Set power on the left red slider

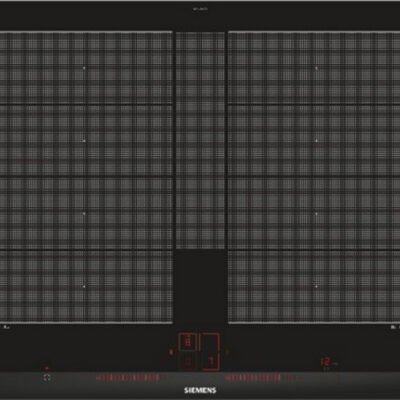click(128, 378)
